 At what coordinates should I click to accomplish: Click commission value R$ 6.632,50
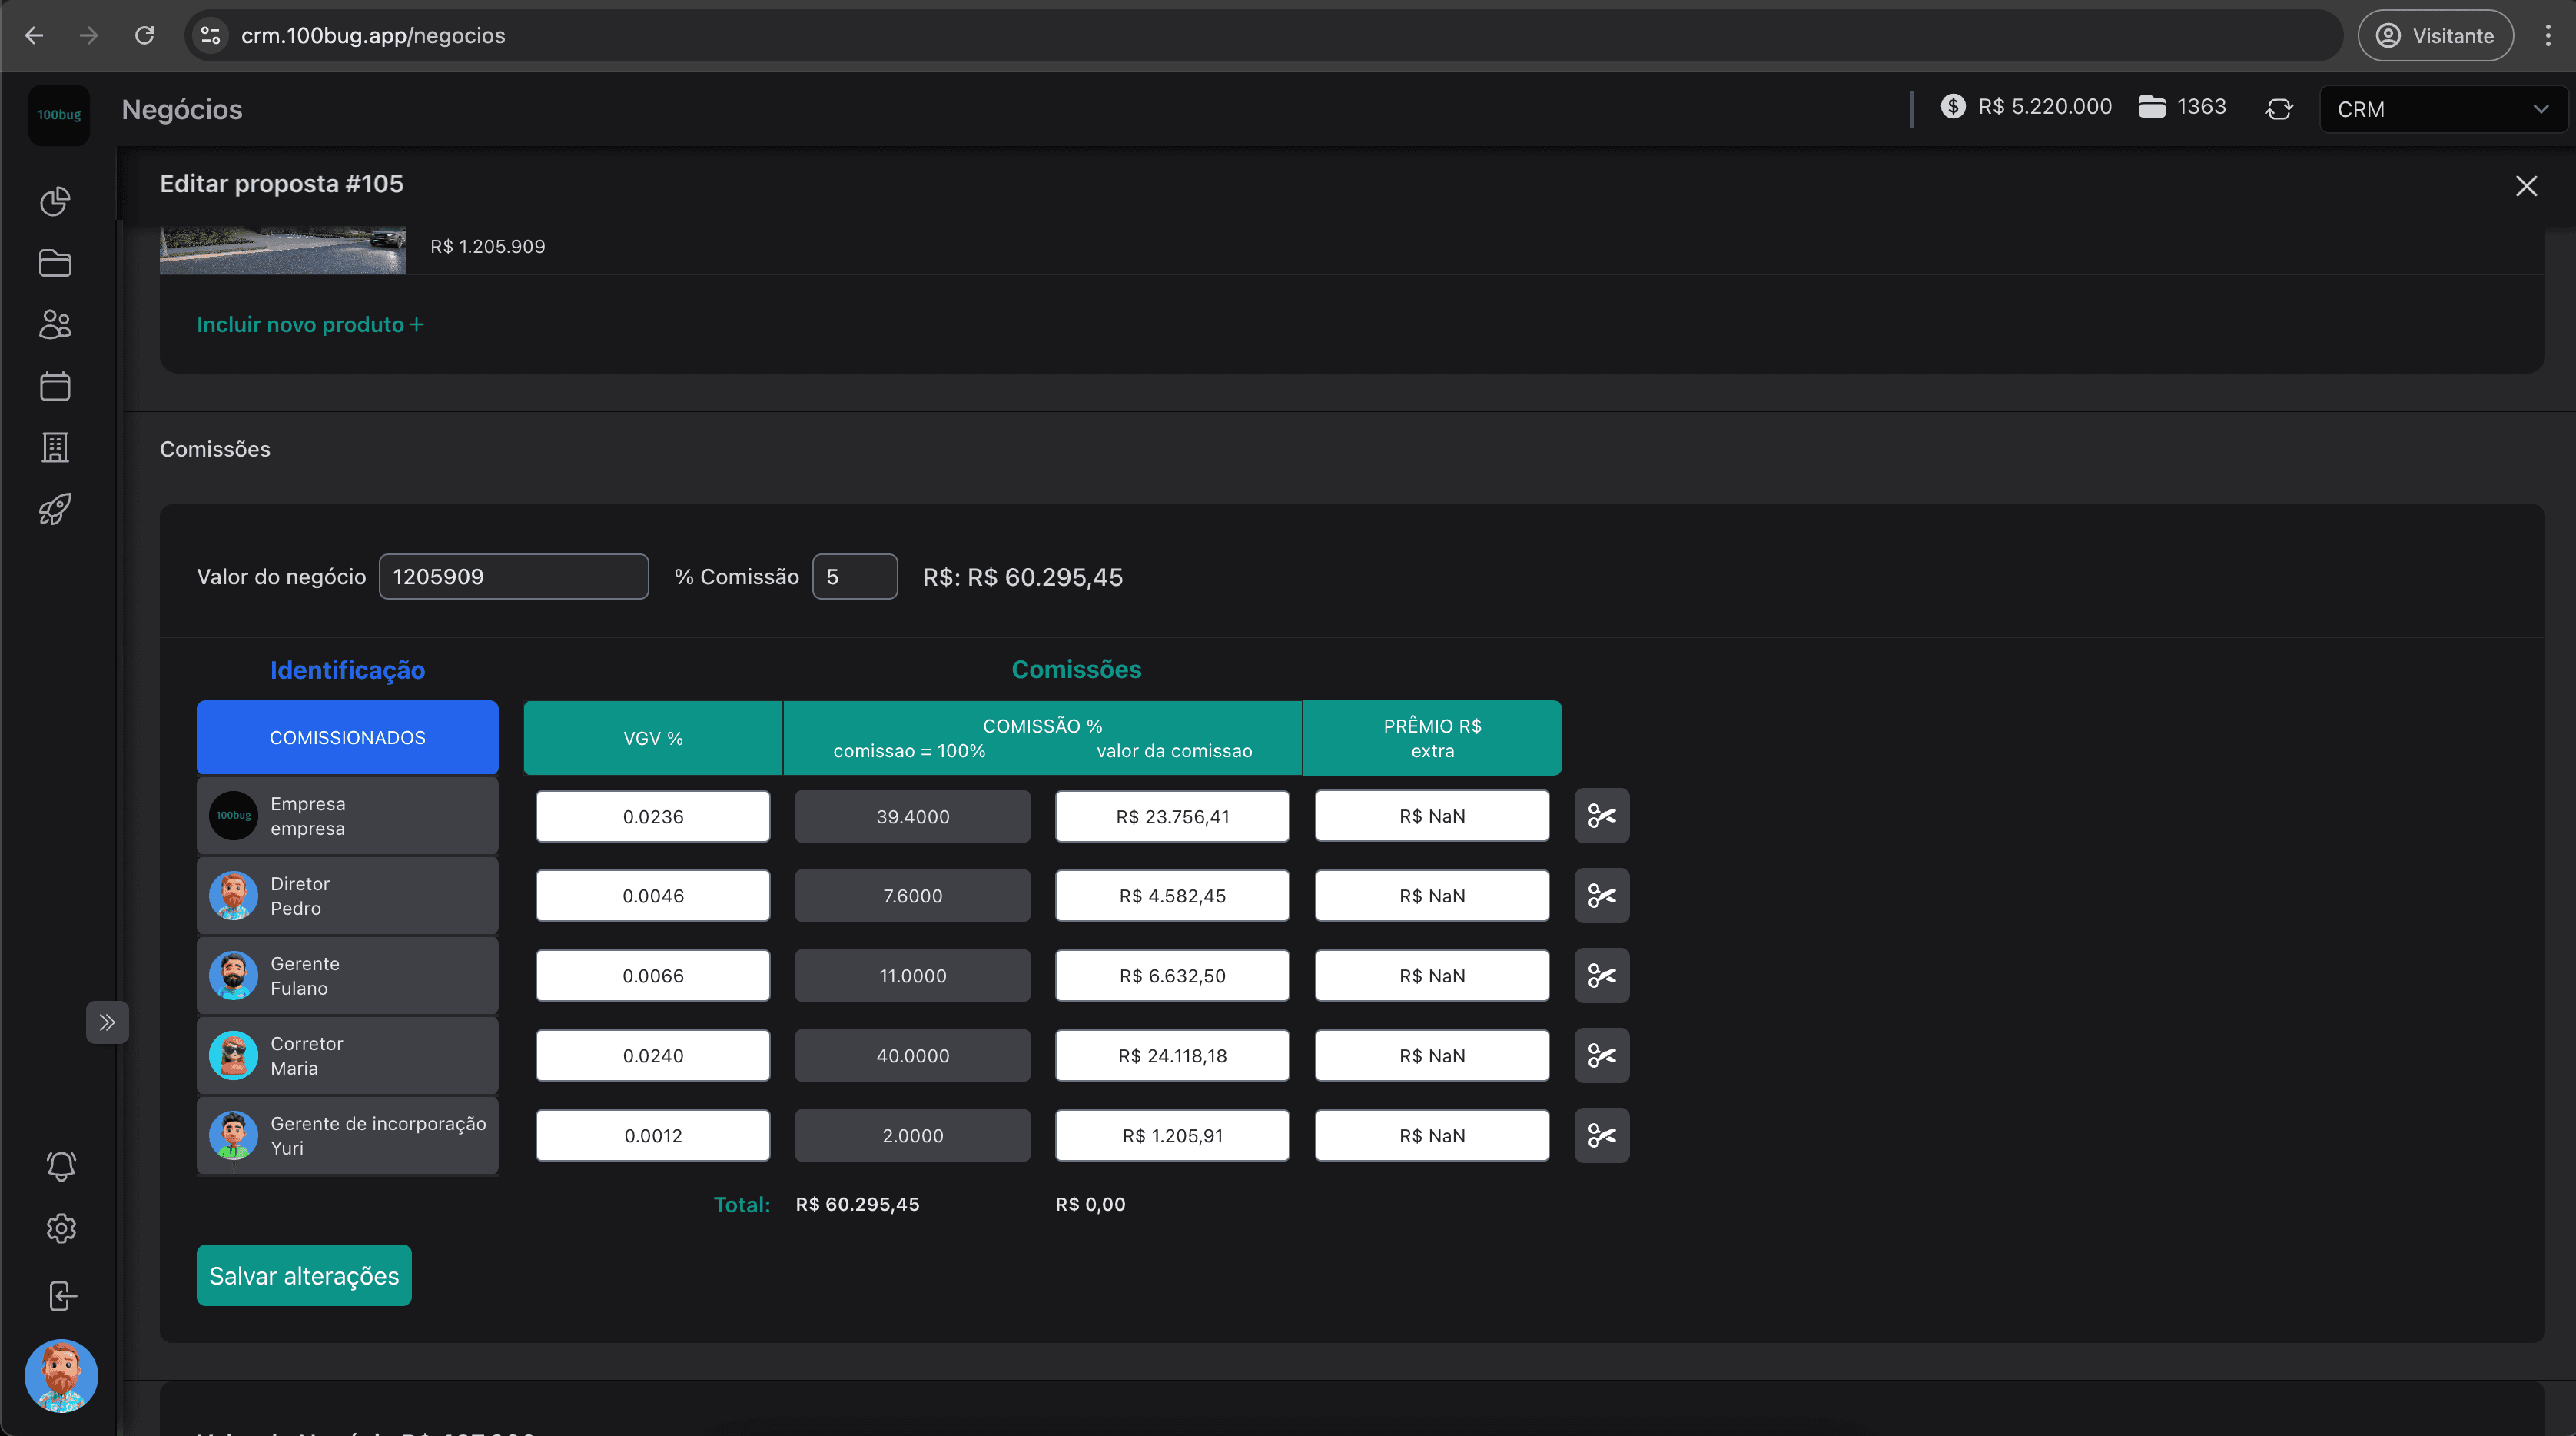pyautogui.click(x=1173, y=976)
